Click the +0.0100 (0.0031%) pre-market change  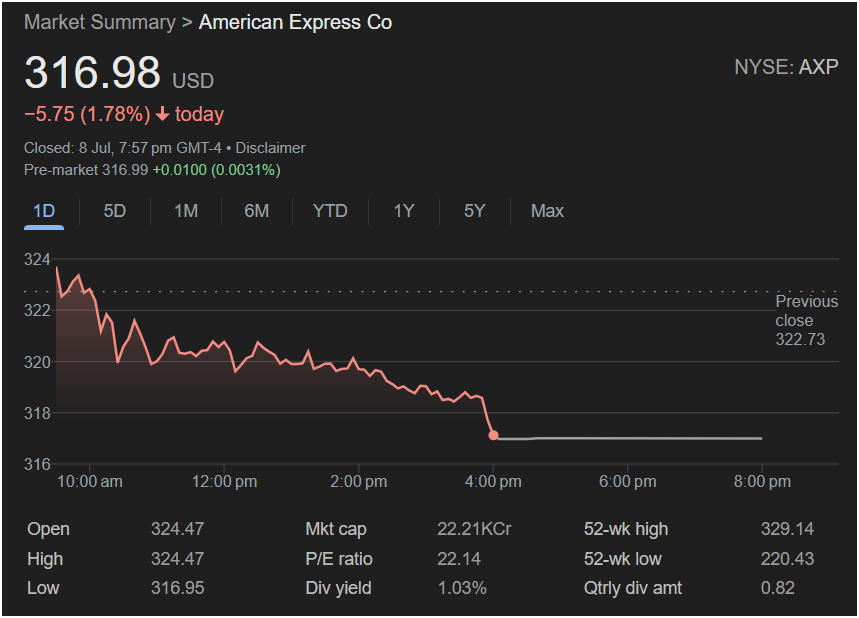coord(216,170)
